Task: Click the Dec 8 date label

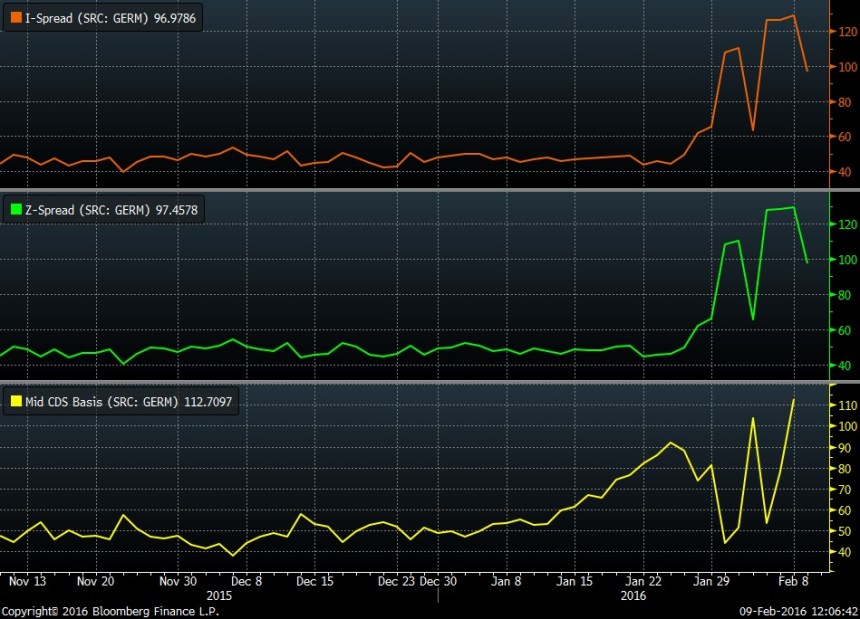Action: pyautogui.click(x=246, y=580)
